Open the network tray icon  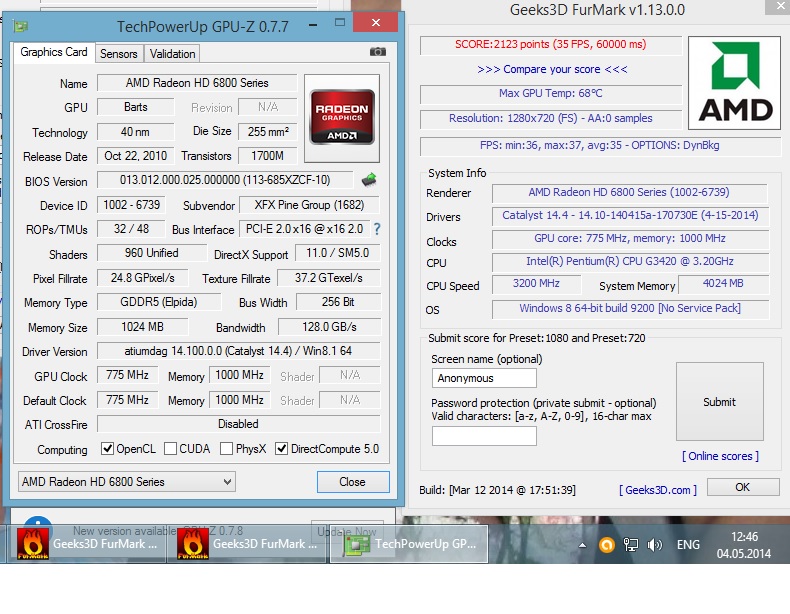pos(630,544)
